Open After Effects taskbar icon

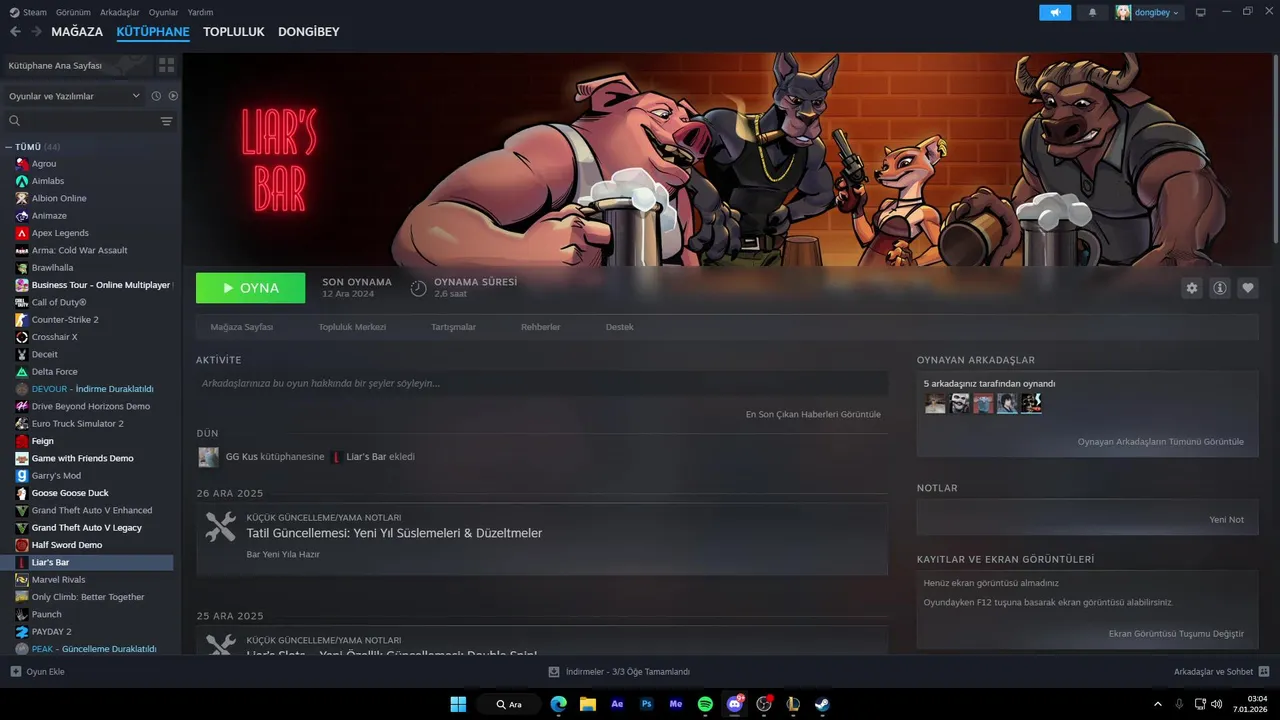tap(617, 704)
